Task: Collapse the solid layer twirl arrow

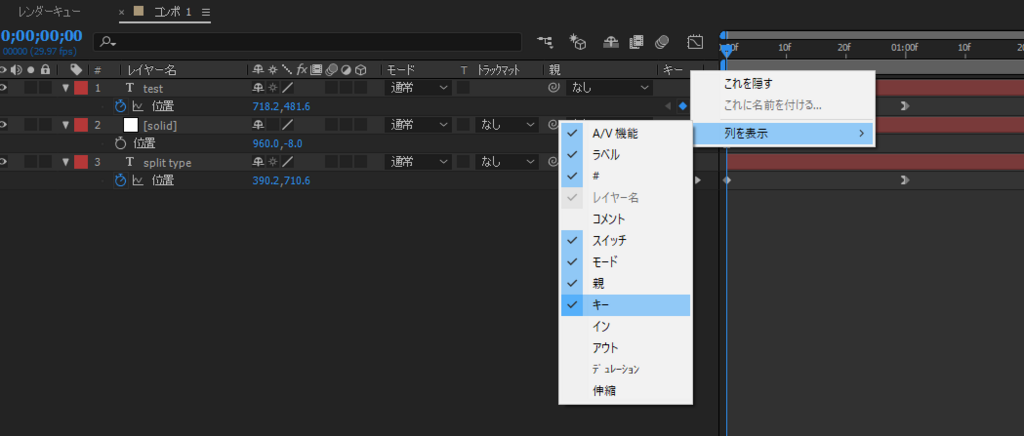Action: pos(65,125)
